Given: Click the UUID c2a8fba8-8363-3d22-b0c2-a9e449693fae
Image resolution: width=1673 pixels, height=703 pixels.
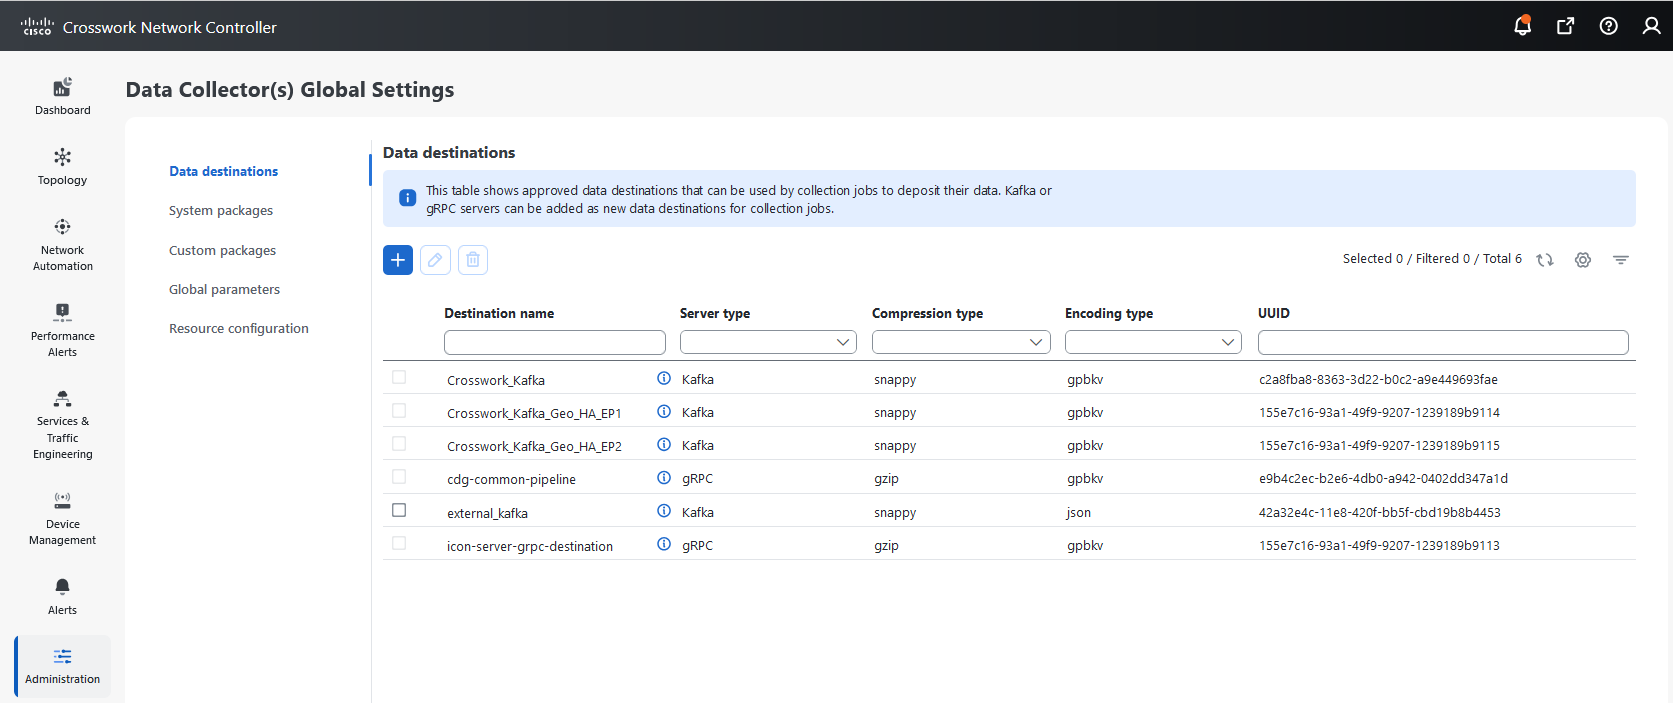Looking at the screenshot, I should pyautogui.click(x=1378, y=379).
